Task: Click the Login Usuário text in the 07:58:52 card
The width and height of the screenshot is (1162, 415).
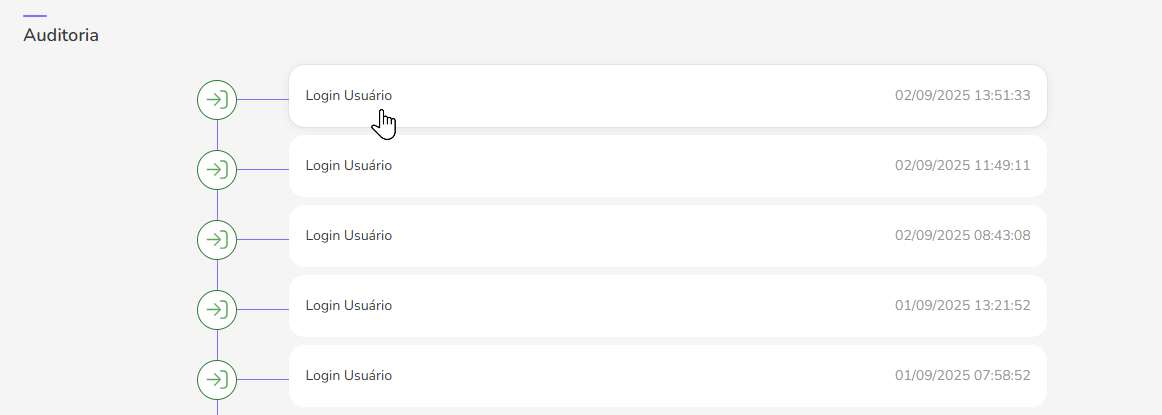Action: (348, 375)
